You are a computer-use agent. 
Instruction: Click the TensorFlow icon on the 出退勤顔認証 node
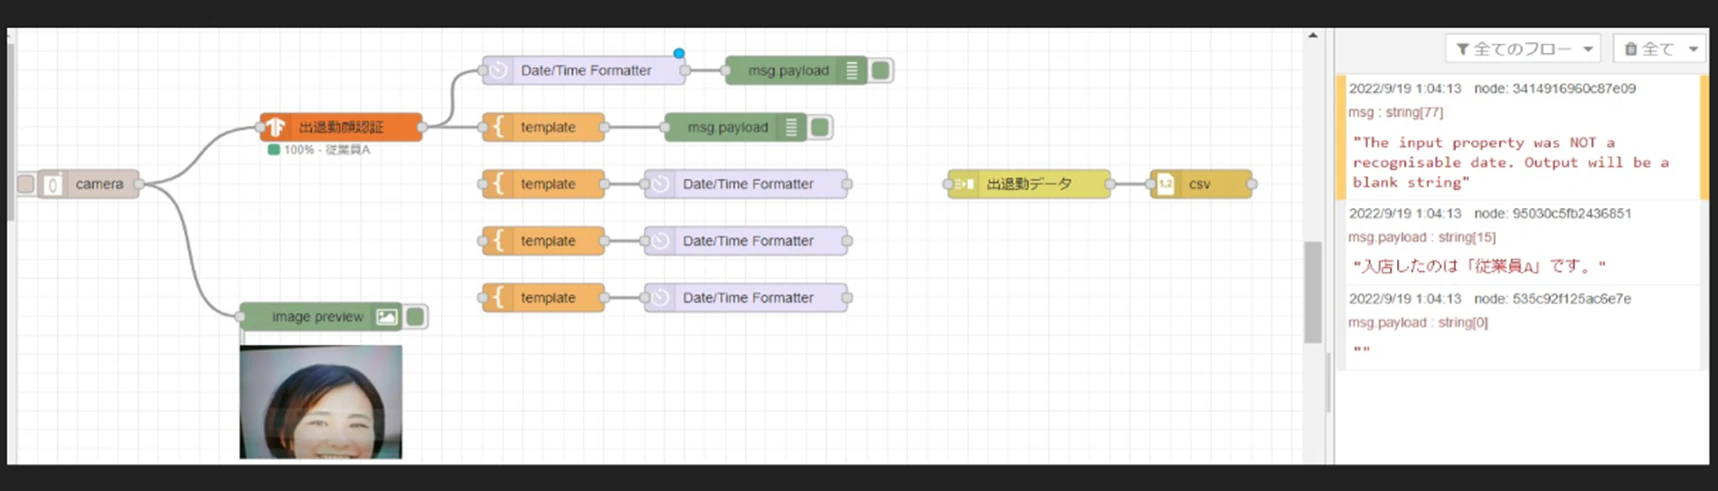coord(275,127)
